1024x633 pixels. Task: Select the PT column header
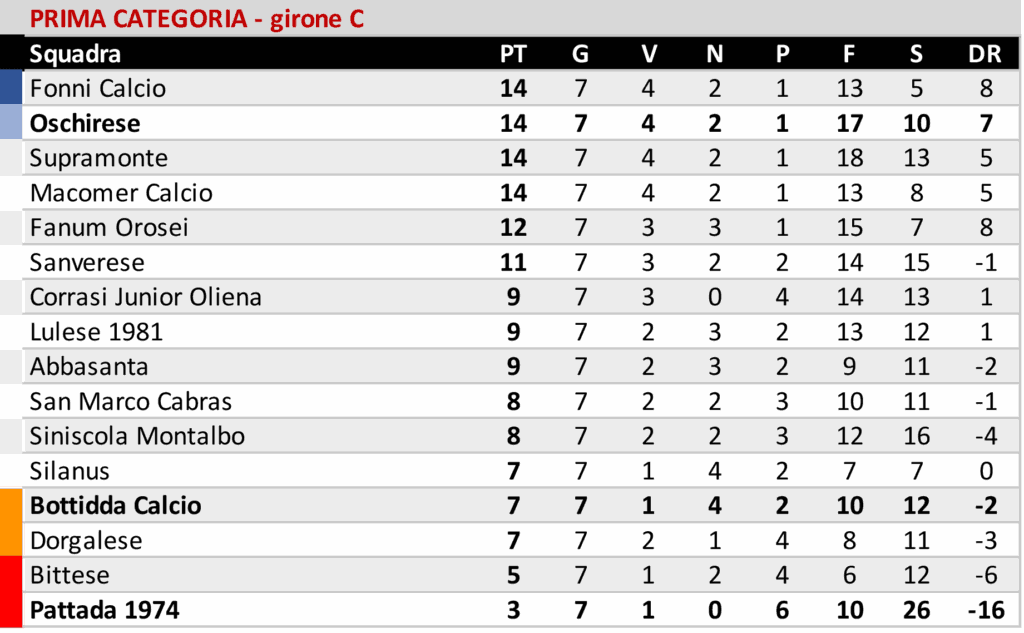pos(512,54)
